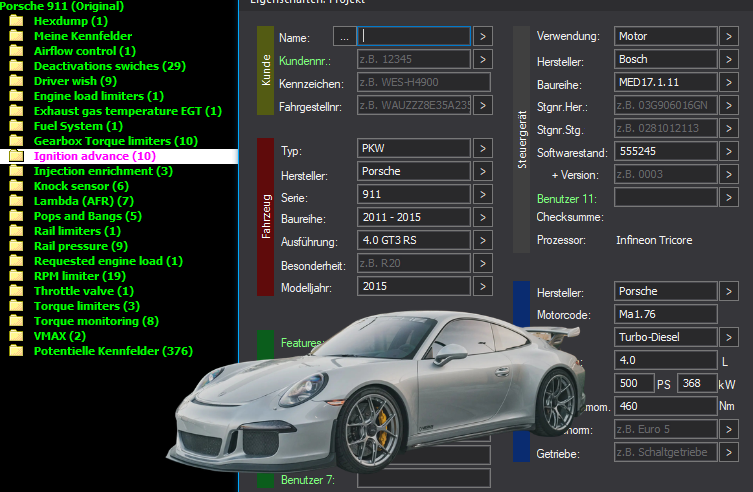Click the + Version arrow button

pyautogui.click(x=729, y=174)
